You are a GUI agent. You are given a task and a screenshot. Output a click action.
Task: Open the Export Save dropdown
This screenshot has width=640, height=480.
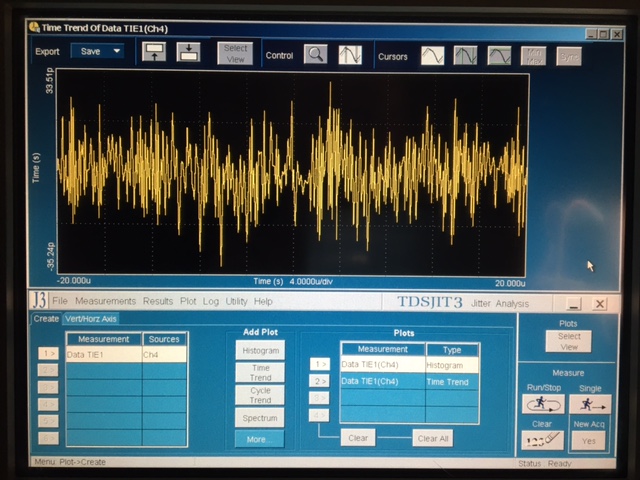[x=98, y=51]
